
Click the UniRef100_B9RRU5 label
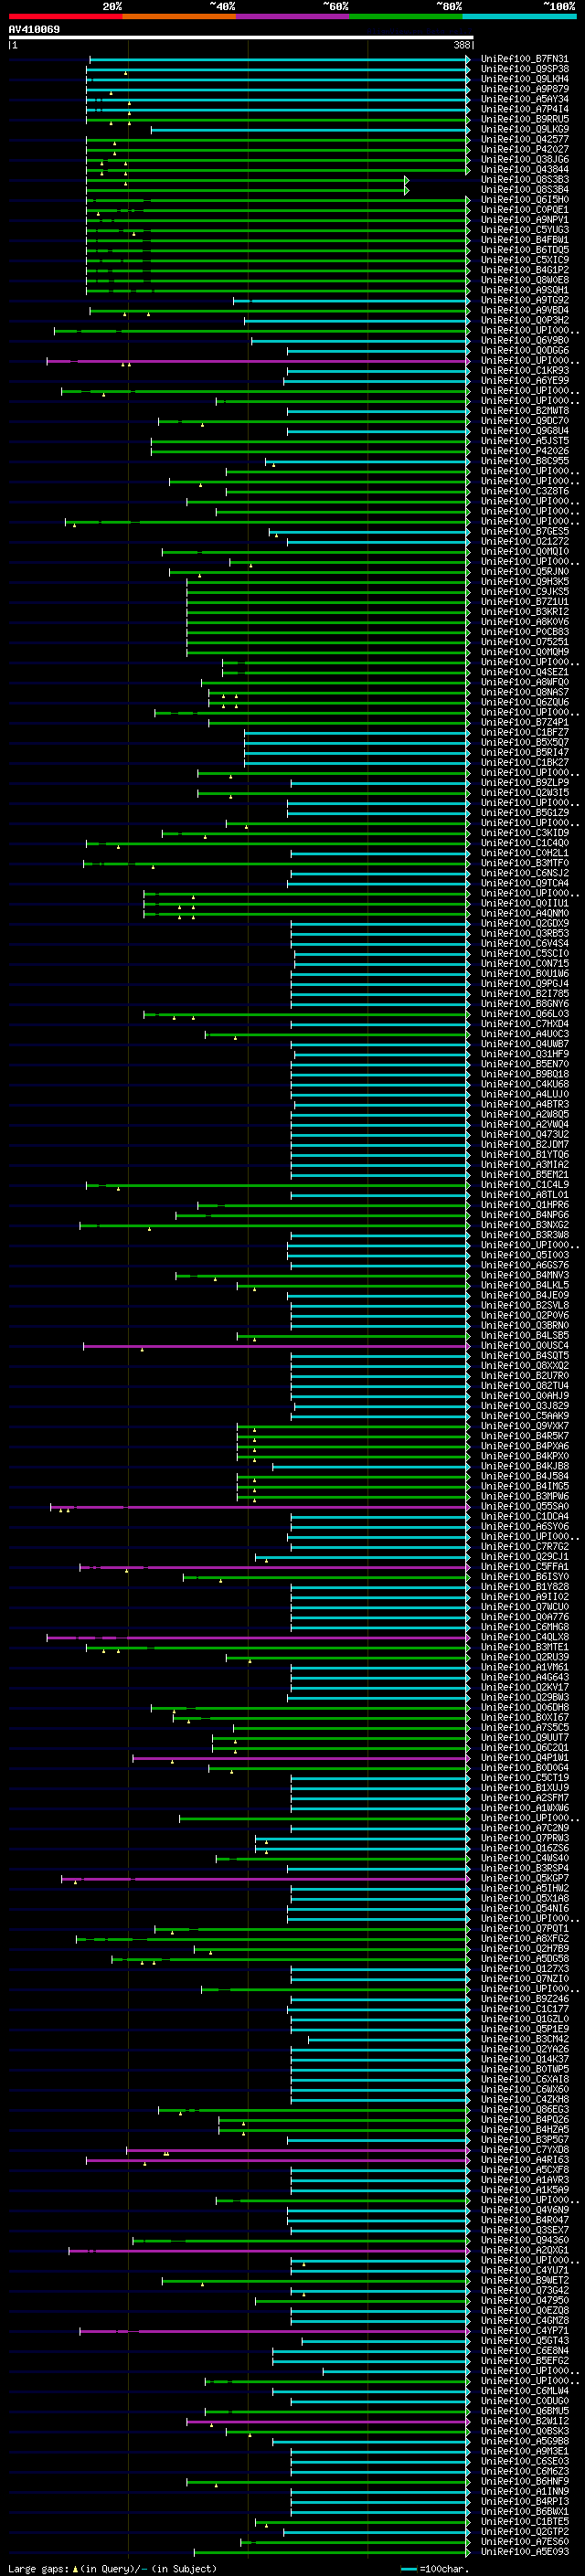tap(525, 119)
